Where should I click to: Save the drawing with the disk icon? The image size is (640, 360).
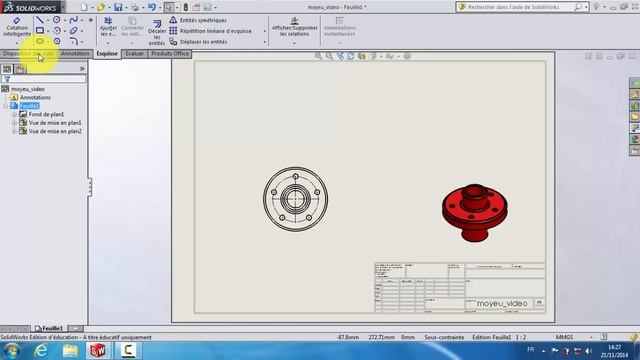(118, 7)
